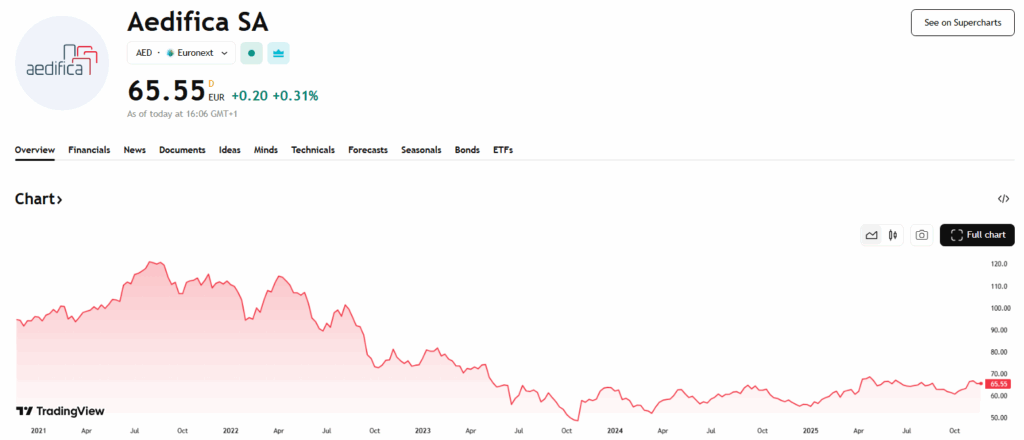The width and height of the screenshot is (1024, 440).
Task: Take a chart snapshot with camera icon
Action: (x=922, y=235)
